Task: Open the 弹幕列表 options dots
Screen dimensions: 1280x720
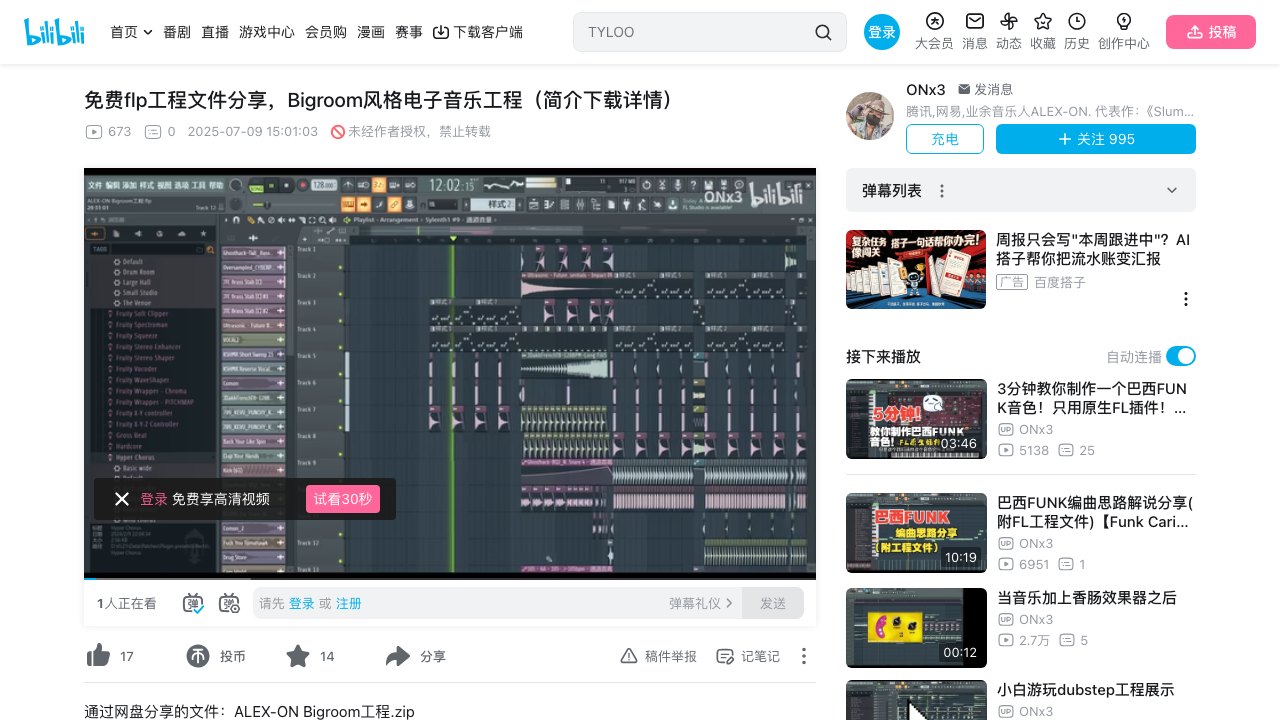Action: pyautogui.click(x=941, y=190)
